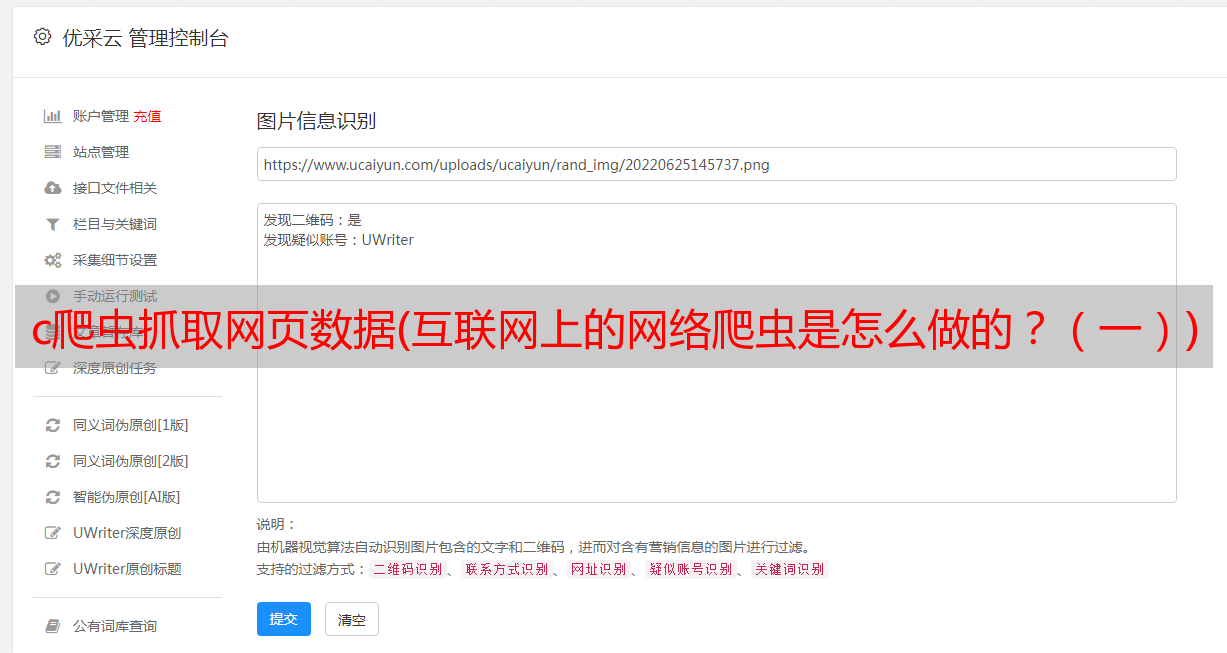The height and width of the screenshot is (653, 1227).
Task: Click the 网址识别 tag
Action: [x=598, y=569]
